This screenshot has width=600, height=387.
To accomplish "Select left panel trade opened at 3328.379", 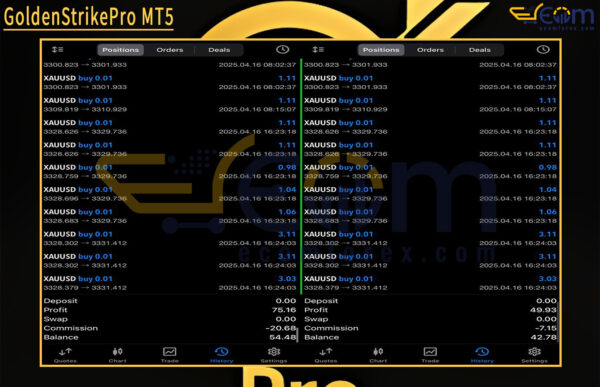I will click(170, 283).
